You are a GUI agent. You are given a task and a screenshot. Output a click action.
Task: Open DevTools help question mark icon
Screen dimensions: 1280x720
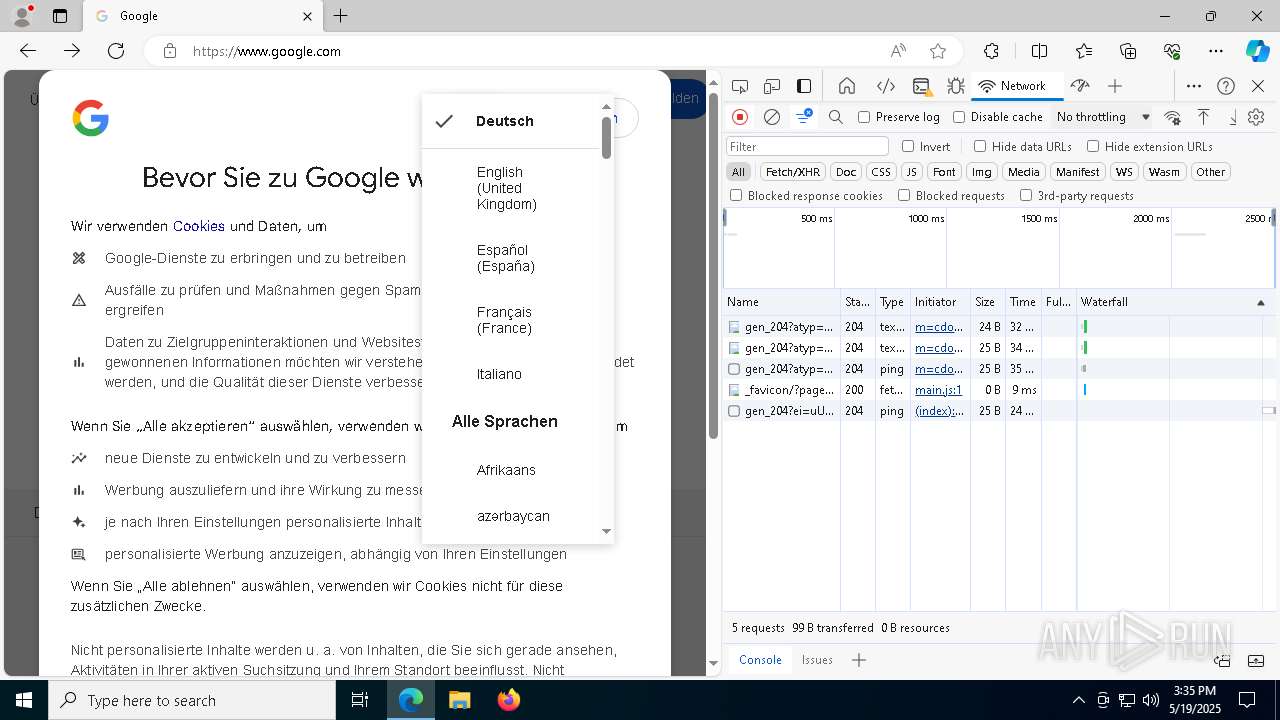pos(1226,86)
